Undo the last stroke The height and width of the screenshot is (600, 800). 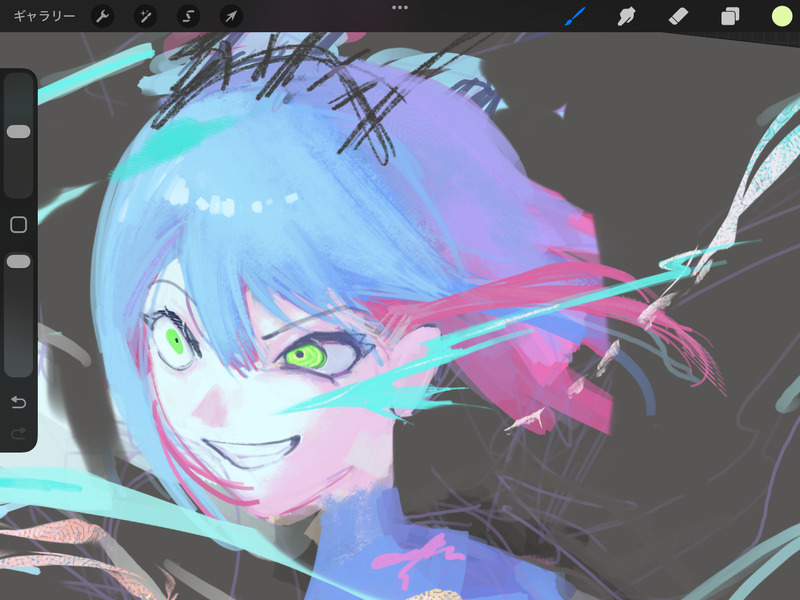coord(18,403)
